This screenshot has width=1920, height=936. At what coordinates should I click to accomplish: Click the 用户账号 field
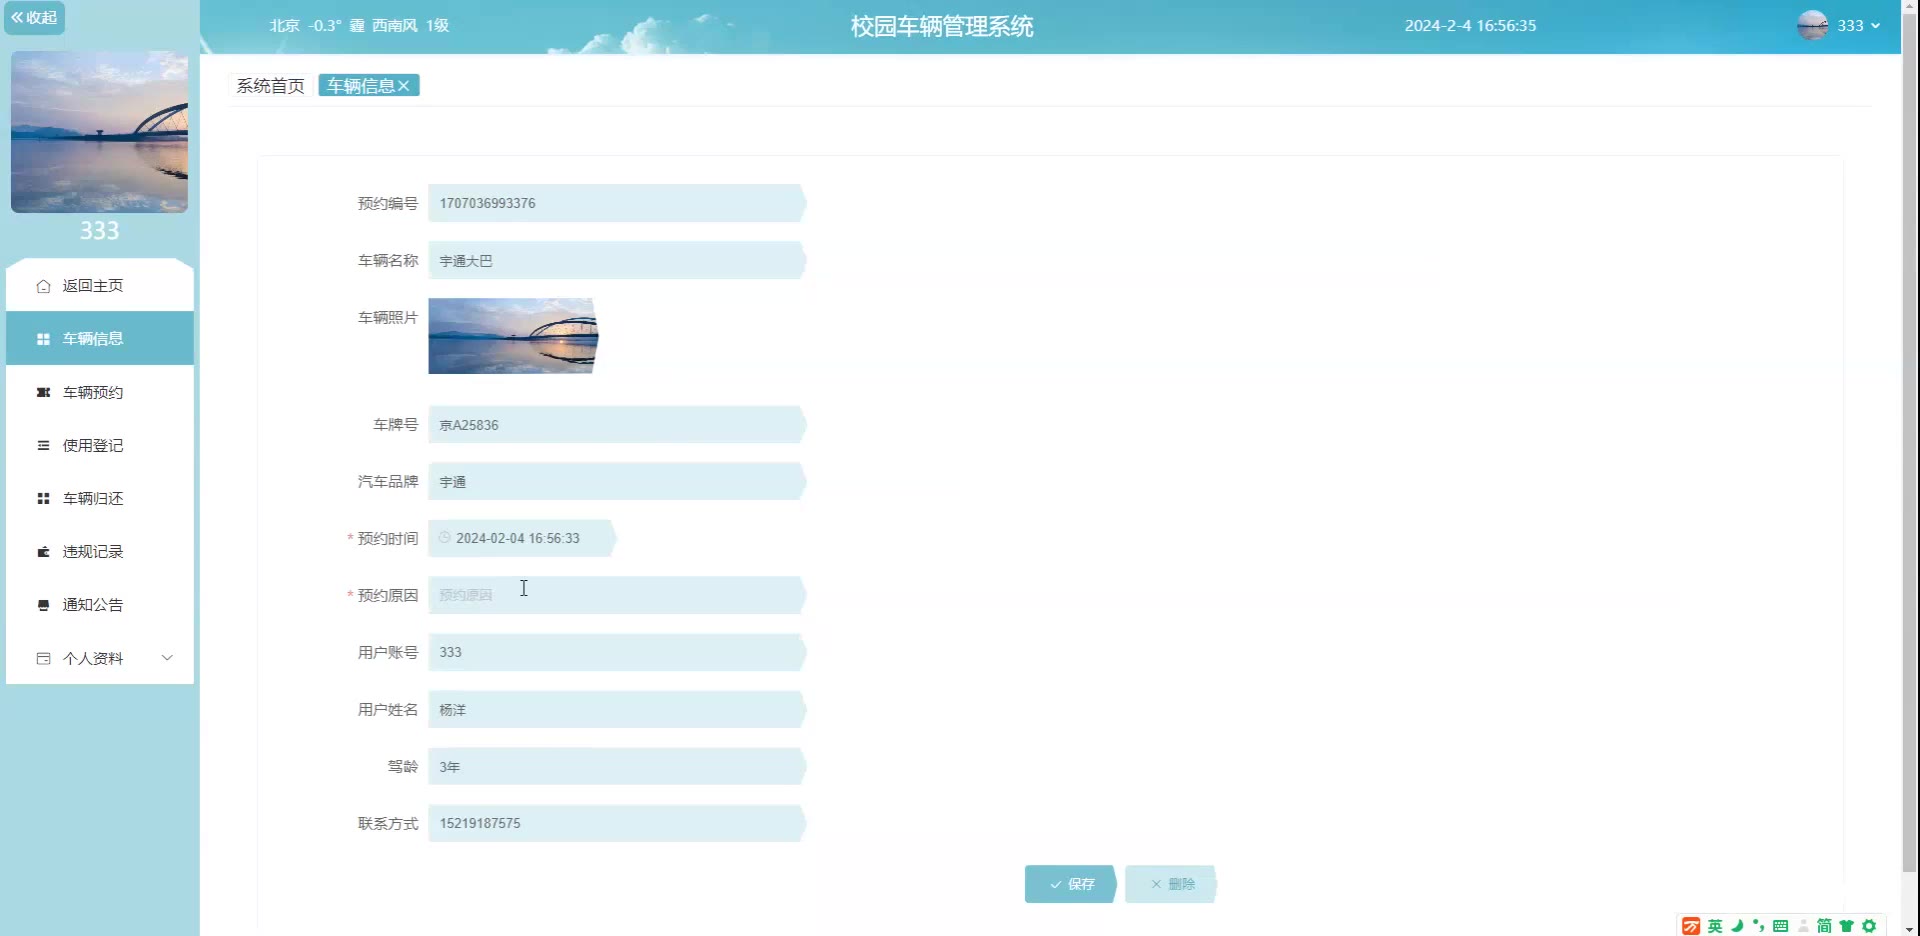[x=617, y=652]
